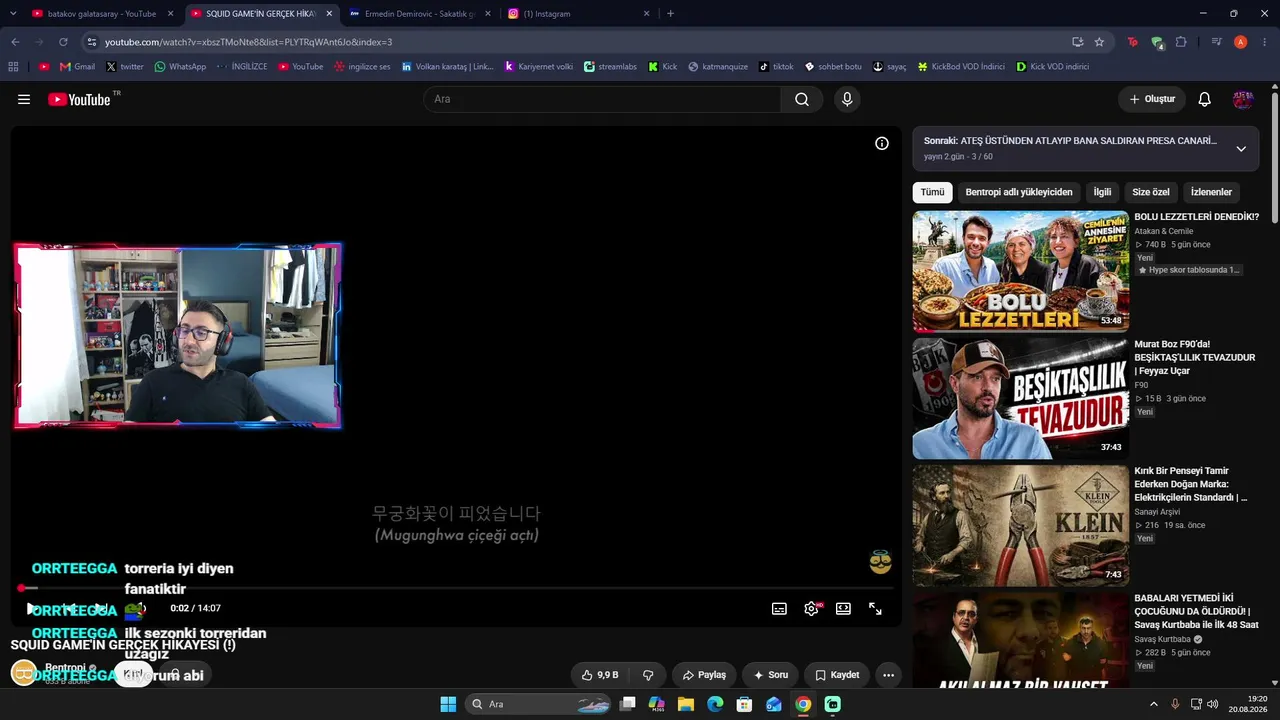
Task: Open the Chrome three-dot menu
Action: coord(1265,42)
